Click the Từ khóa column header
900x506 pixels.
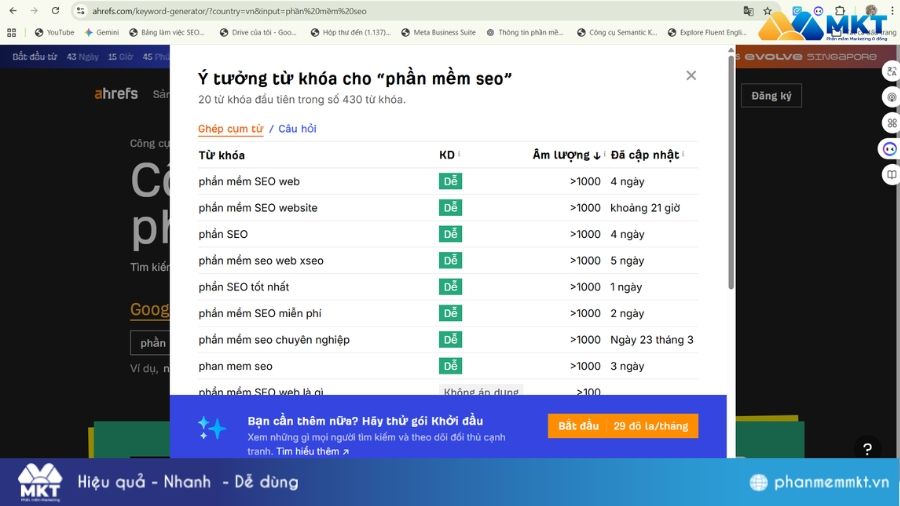pyautogui.click(x=222, y=155)
